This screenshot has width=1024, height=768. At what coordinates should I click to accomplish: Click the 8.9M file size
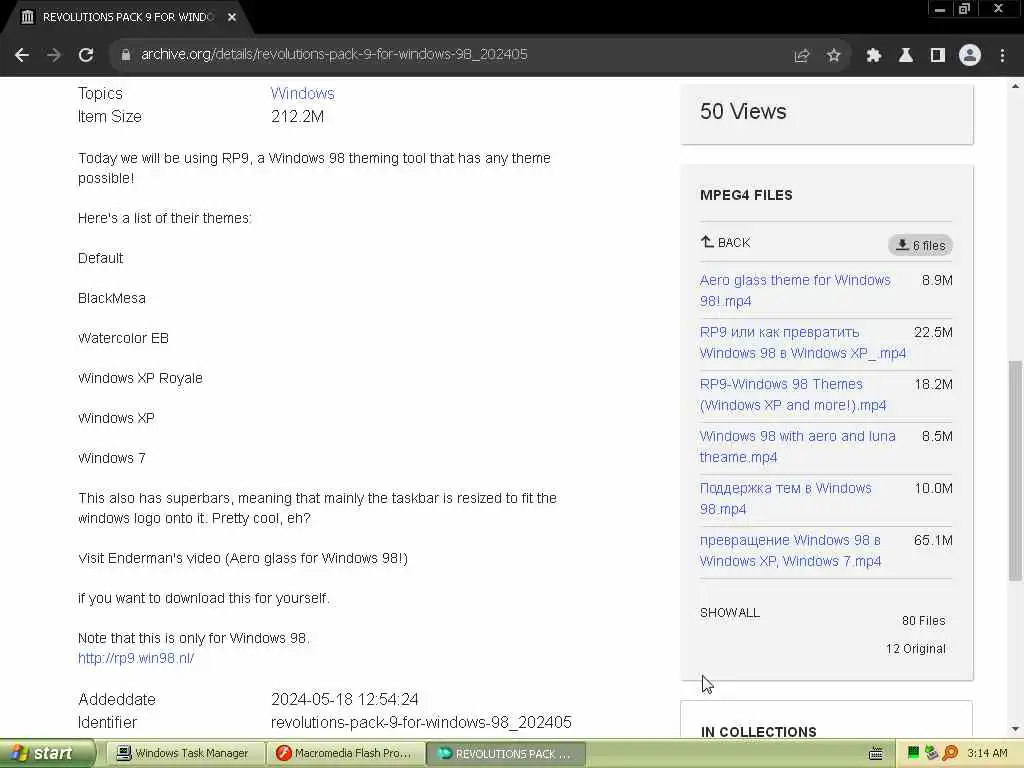[937, 280]
